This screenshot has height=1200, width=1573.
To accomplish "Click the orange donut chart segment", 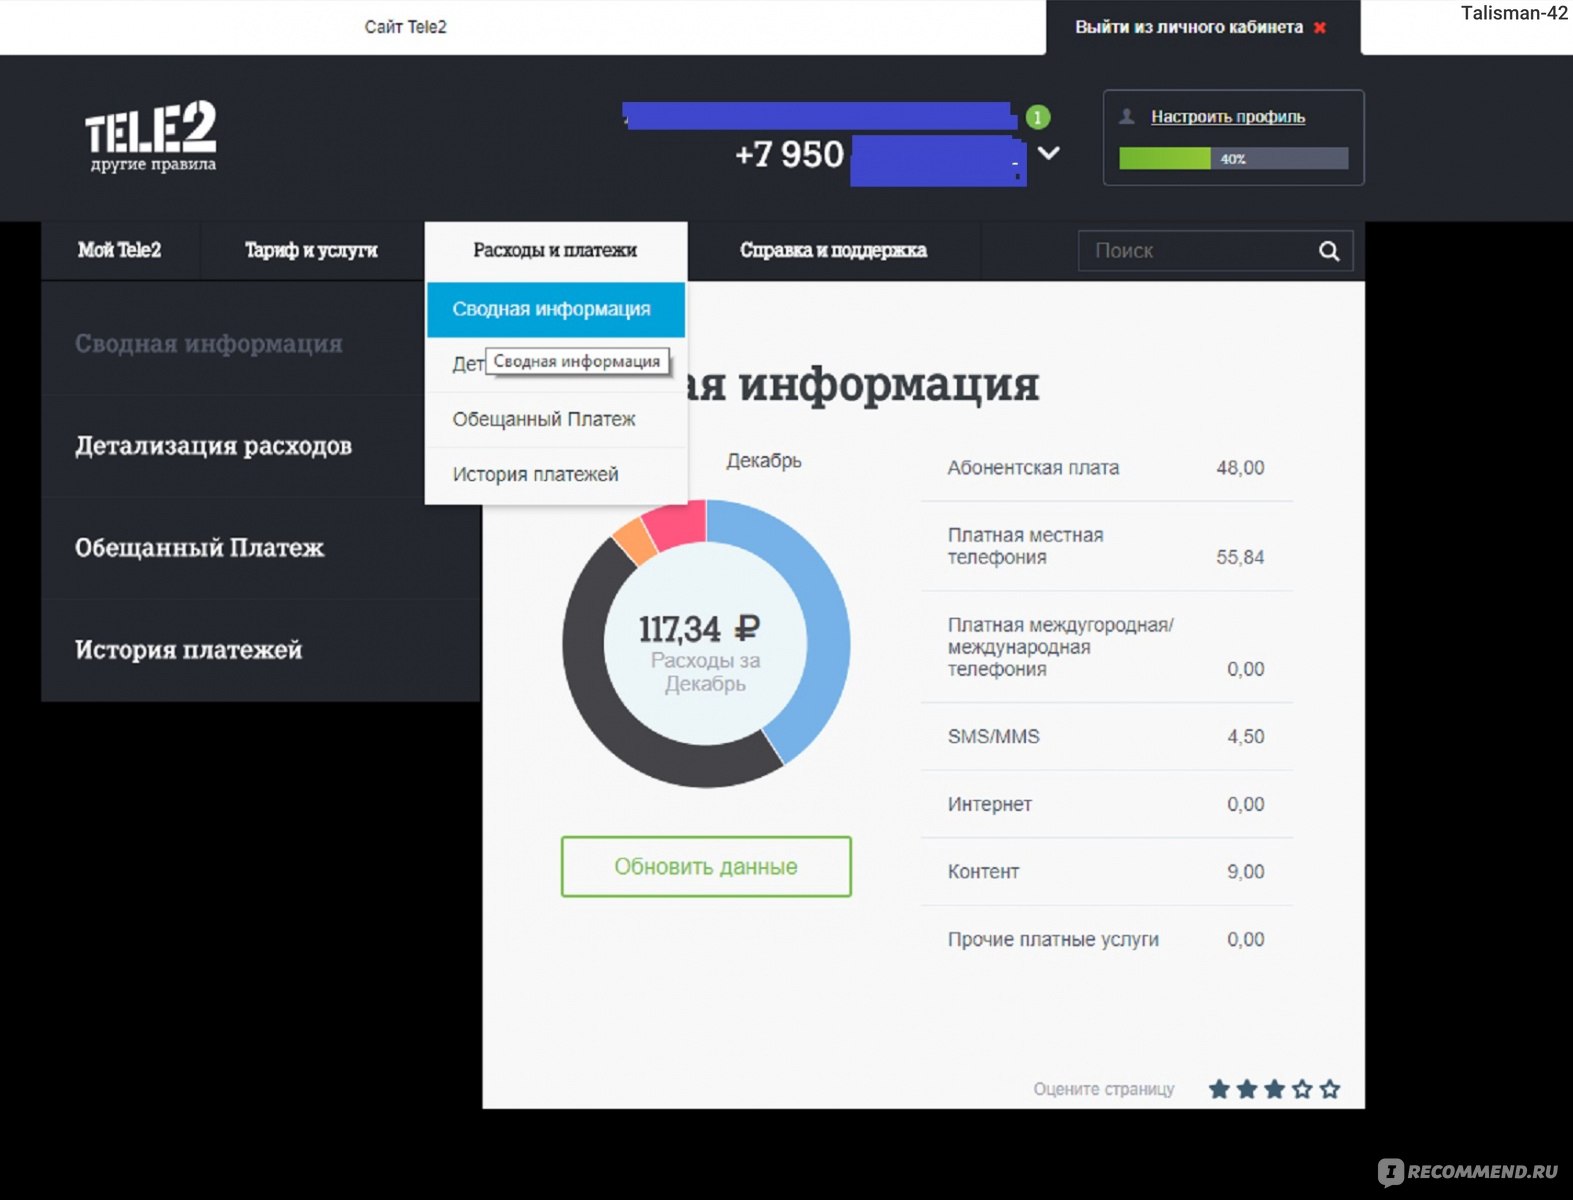I will coord(636,539).
